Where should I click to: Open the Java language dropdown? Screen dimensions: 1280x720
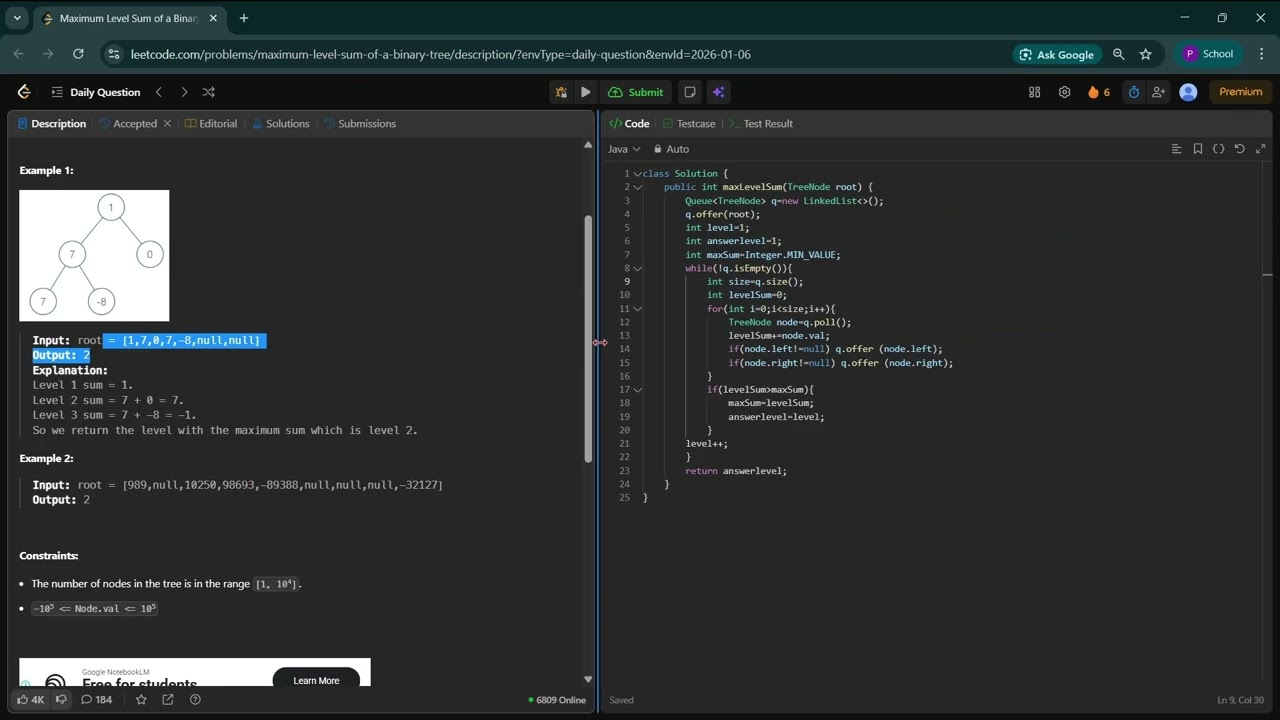pyautogui.click(x=624, y=149)
